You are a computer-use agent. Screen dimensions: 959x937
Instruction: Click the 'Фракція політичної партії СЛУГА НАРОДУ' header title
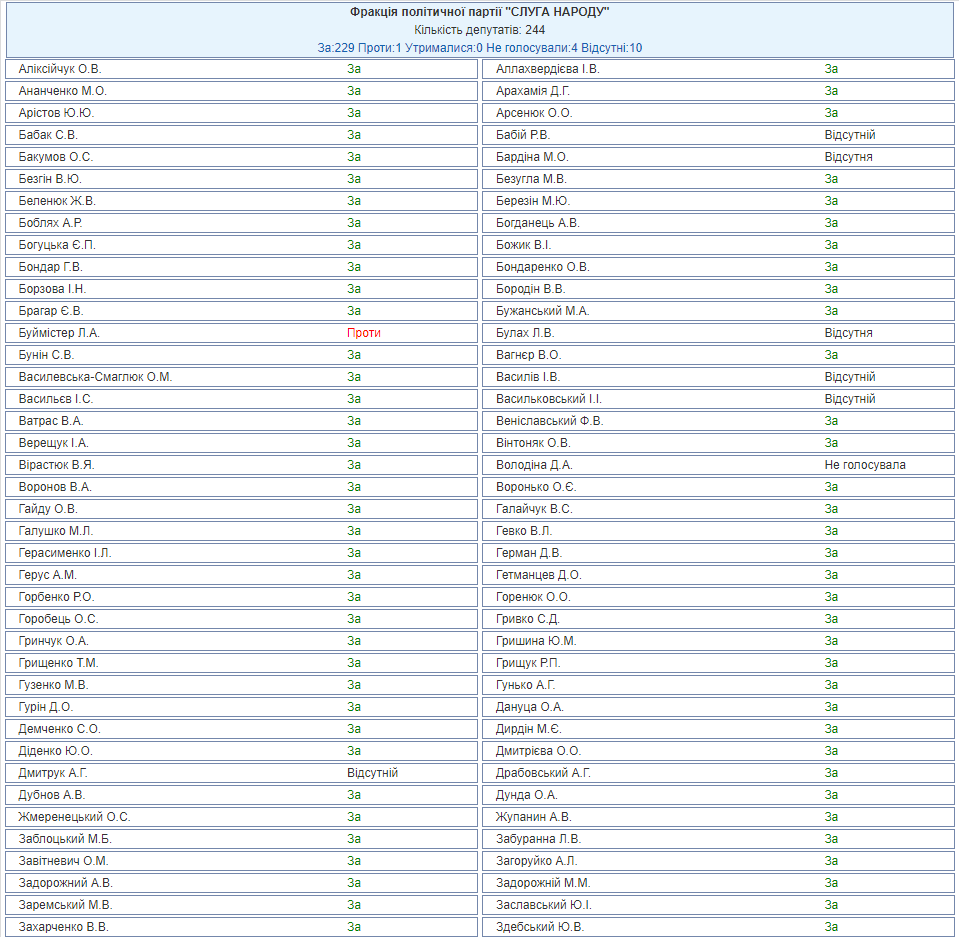pyautogui.click(x=479, y=12)
